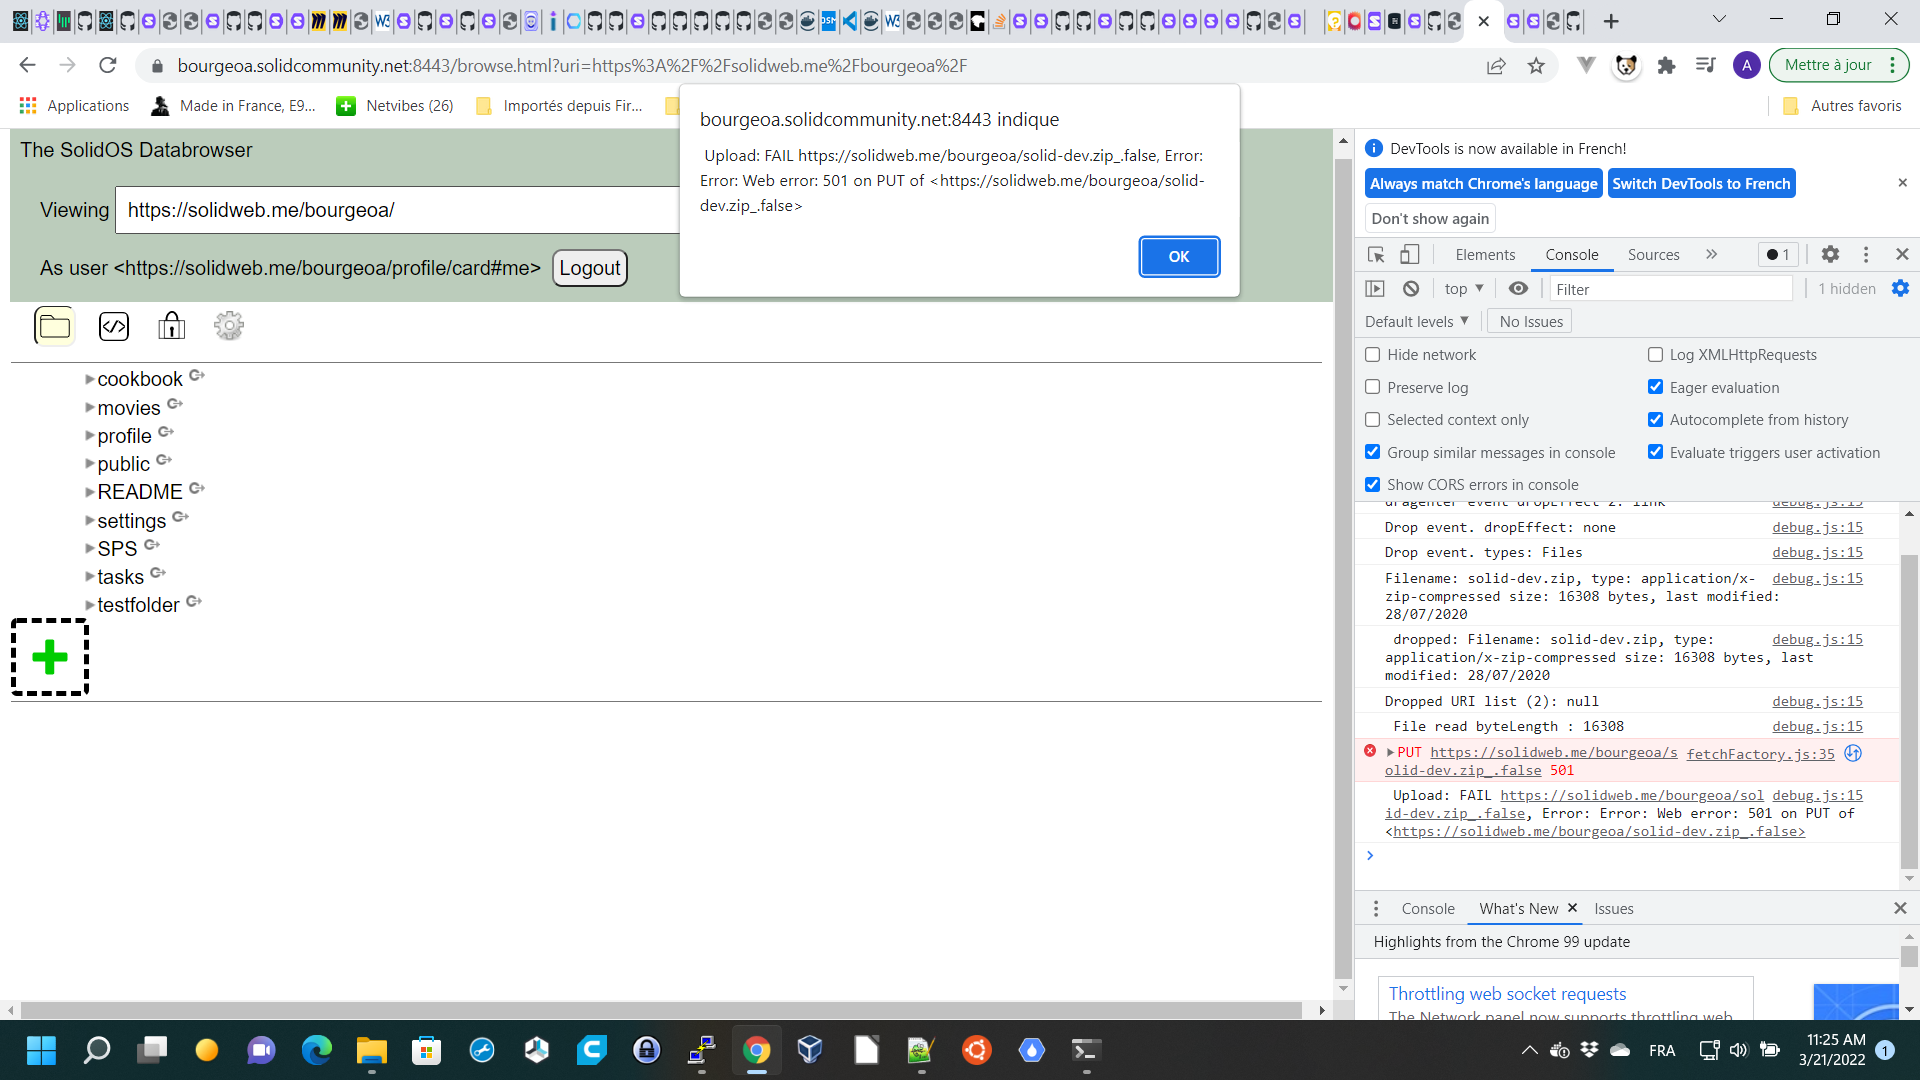Enable the Preserve log checkbox

[1371, 387]
